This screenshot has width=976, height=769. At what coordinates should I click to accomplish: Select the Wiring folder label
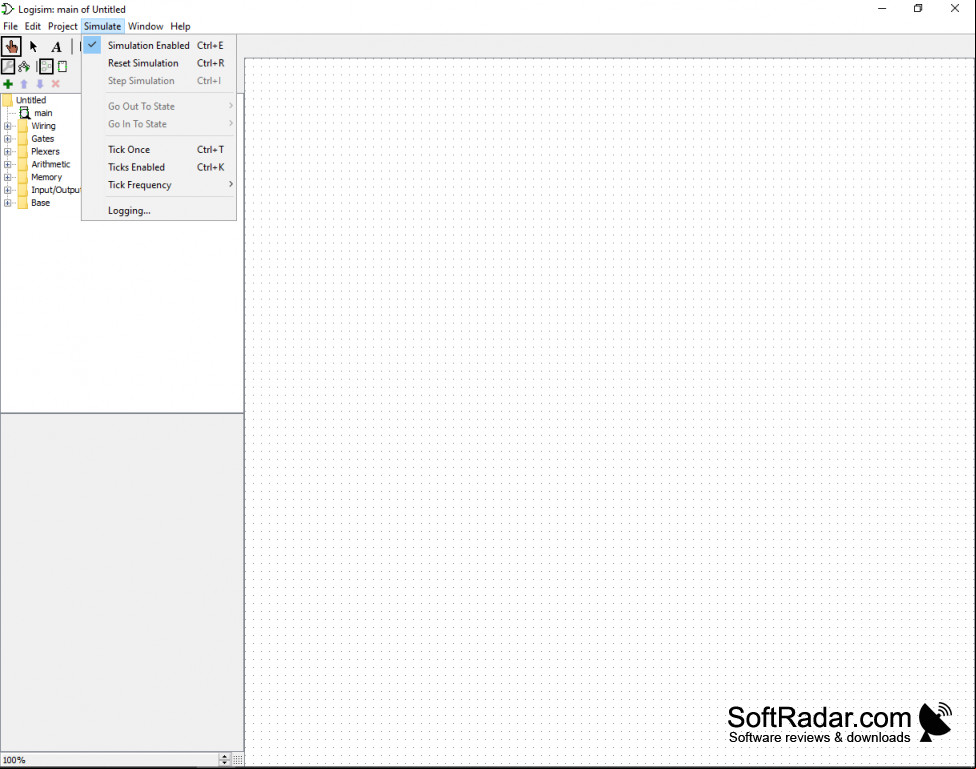click(x=43, y=126)
